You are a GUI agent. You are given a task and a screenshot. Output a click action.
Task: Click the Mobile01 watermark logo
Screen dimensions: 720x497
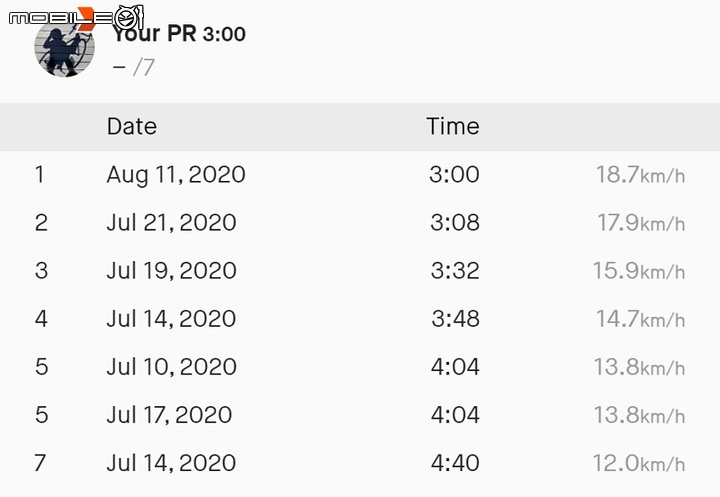coord(76,17)
